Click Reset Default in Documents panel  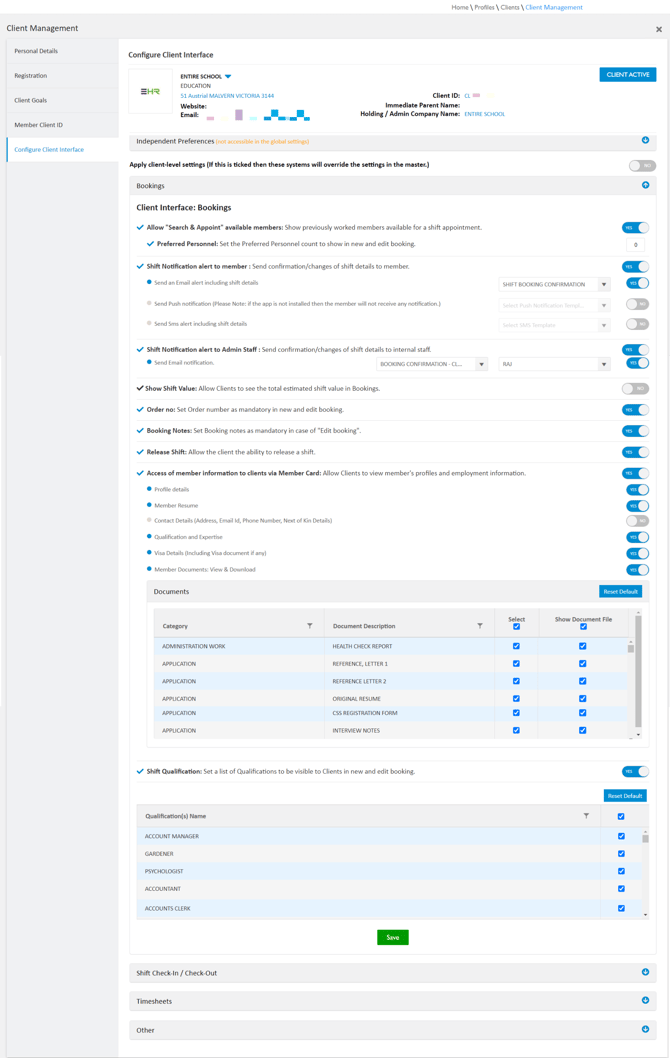pyautogui.click(x=620, y=592)
